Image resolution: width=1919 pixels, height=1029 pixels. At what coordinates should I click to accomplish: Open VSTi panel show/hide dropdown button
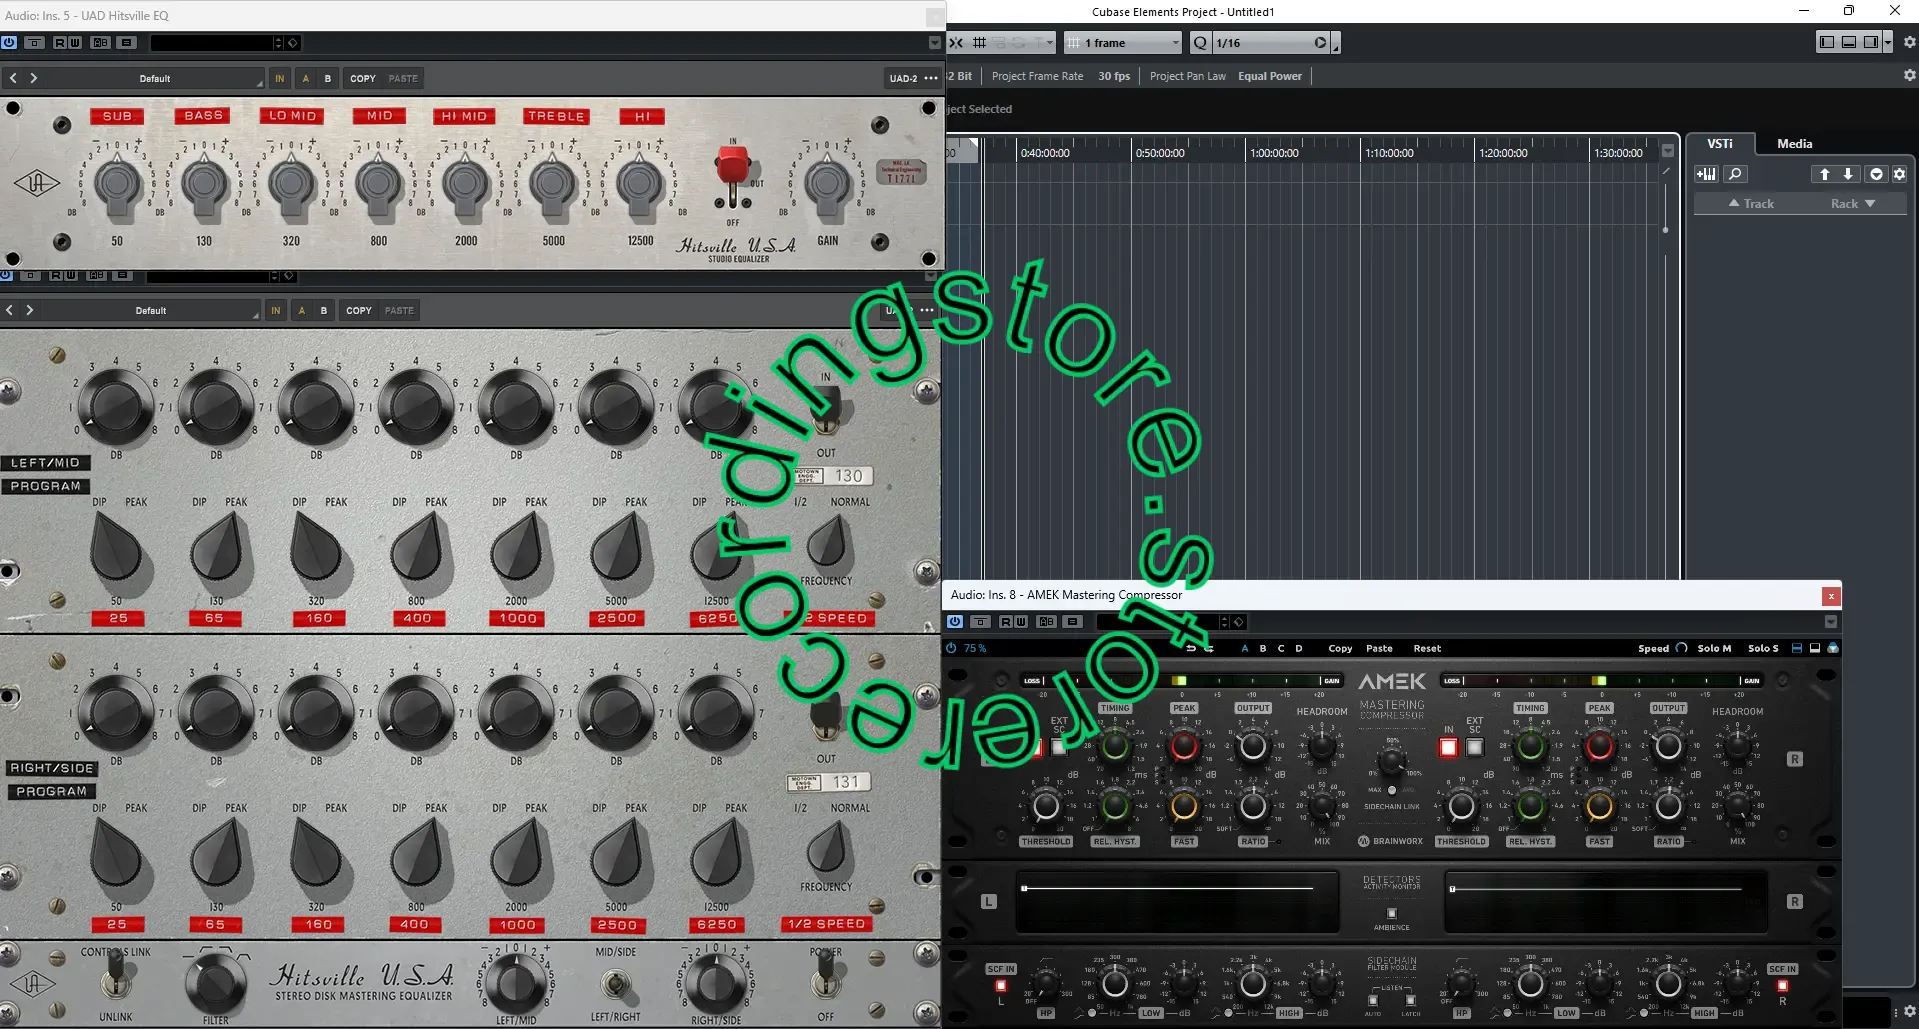click(1876, 174)
